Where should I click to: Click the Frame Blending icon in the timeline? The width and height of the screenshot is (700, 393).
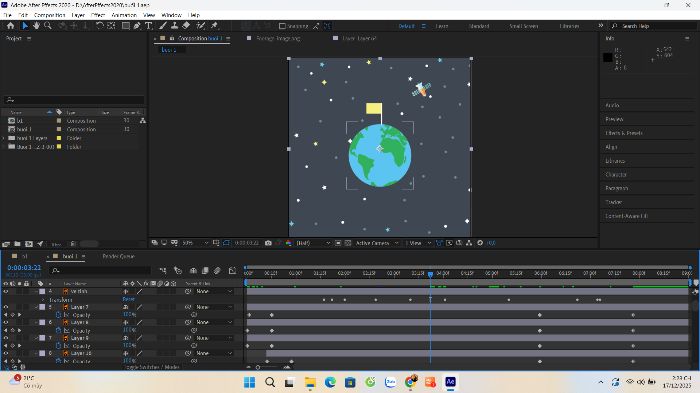click(205, 271)
